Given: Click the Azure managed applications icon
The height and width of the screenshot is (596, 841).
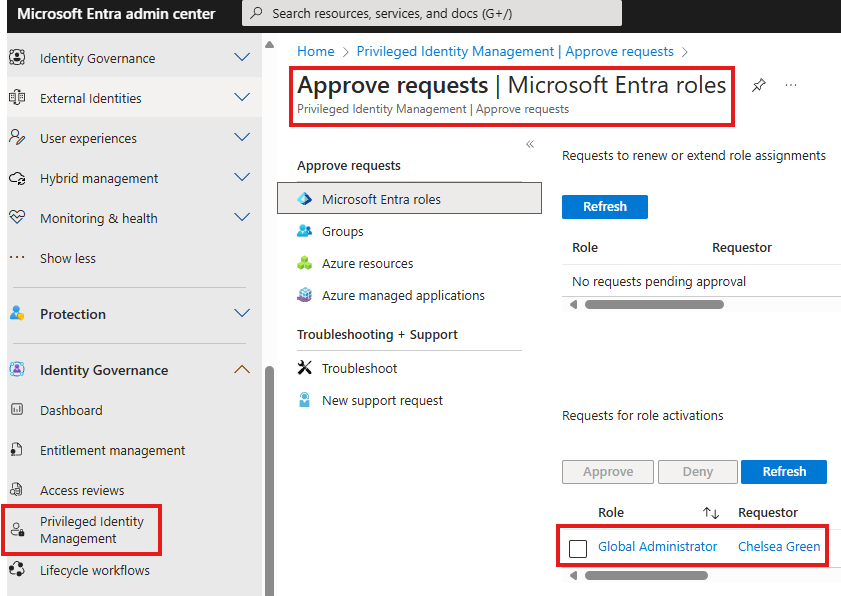Looking at the screenshot, I should pyautogui.click(x=305, y=295).
